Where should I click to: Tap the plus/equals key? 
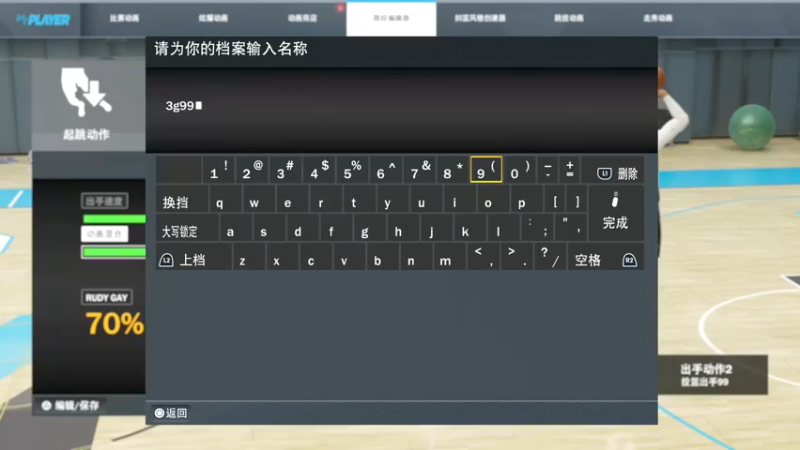pos(570,170)
